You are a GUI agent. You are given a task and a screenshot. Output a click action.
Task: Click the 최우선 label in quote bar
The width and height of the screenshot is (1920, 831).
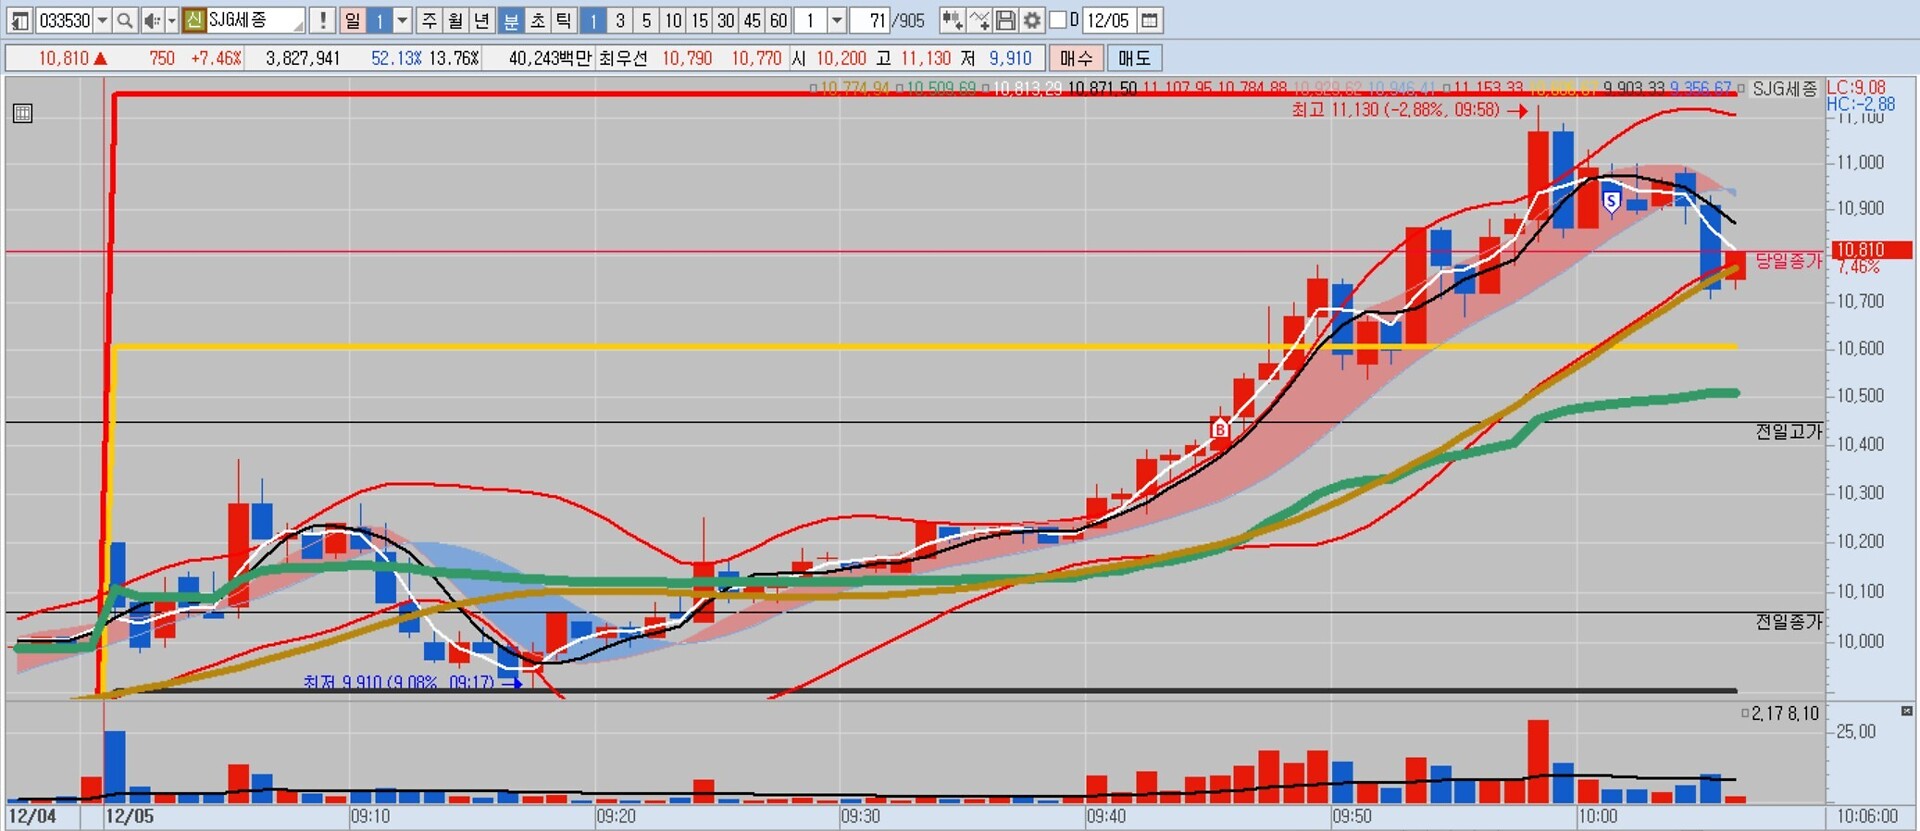(x=623, y=58)
